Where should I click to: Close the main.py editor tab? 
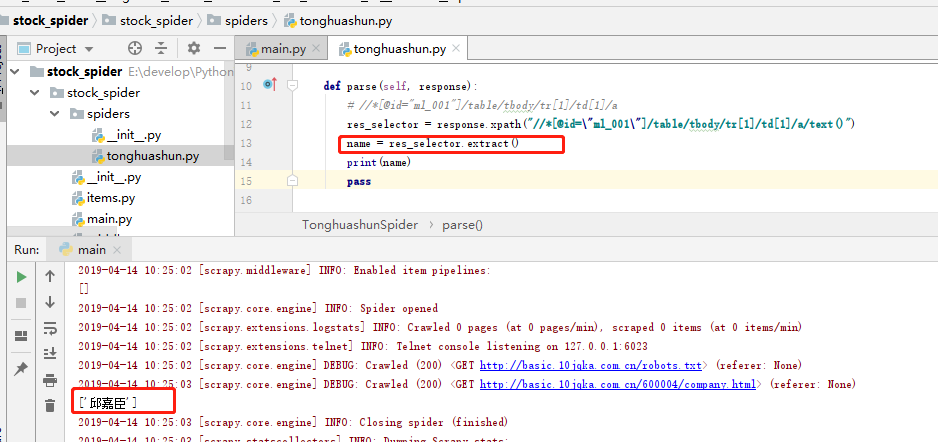(316, 49)
